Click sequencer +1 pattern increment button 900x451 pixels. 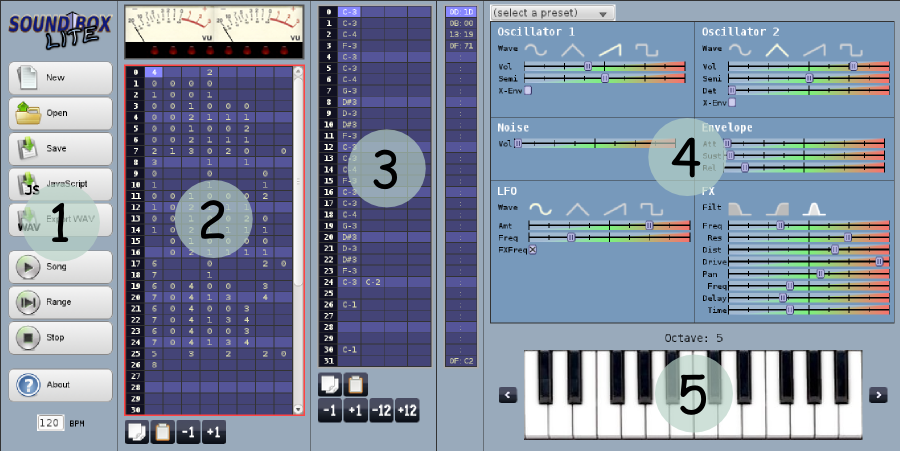214,432
